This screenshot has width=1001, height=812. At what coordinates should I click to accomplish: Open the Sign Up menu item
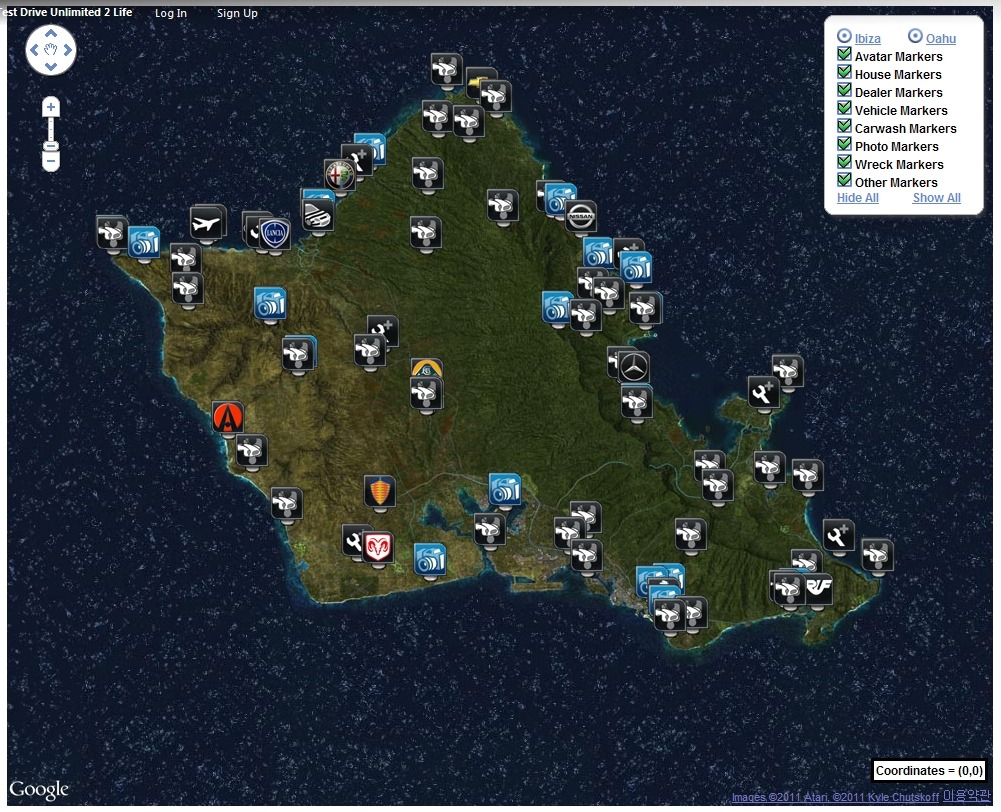tap(237, 13)
